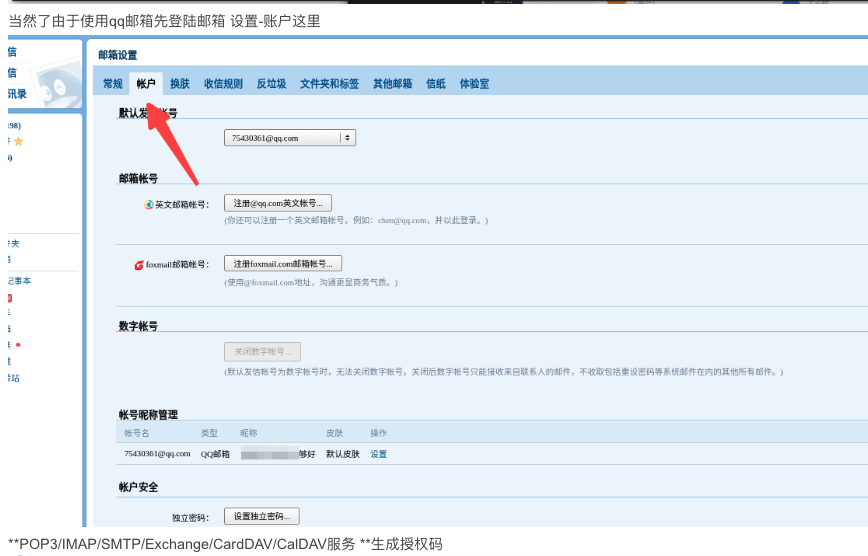Image resolution: width=868 pixels, height=556 pixels.
Task: Click the QQ邮箱 type cell
Action: point(215,454)
